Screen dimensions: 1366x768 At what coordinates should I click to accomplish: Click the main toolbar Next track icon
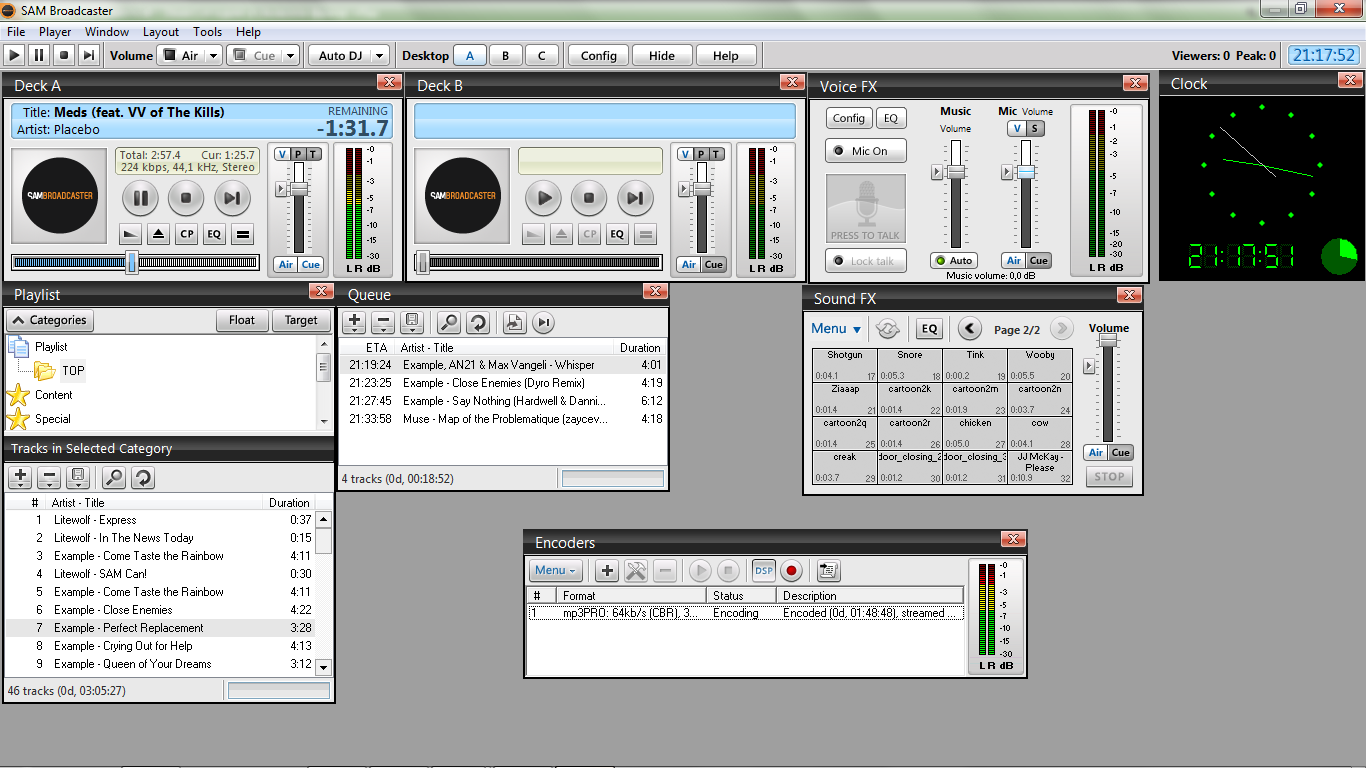89,56
